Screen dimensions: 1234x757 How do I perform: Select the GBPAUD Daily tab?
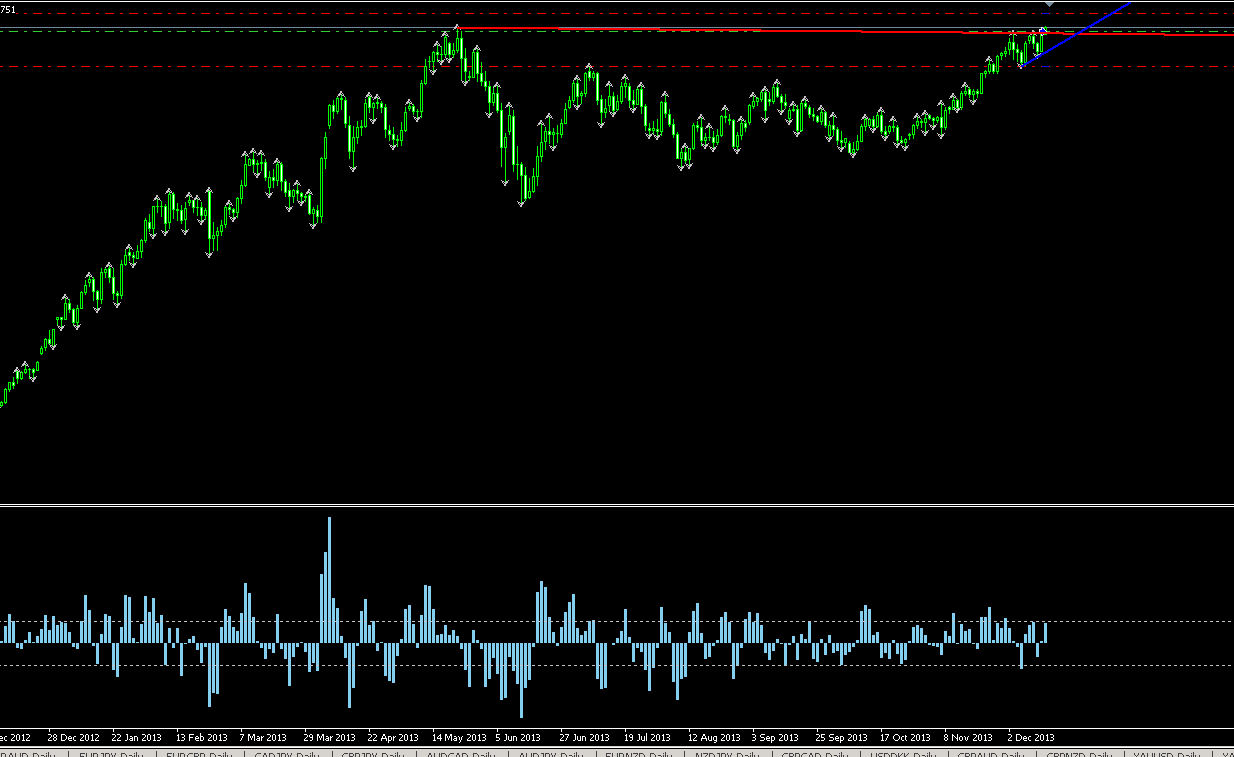990,753
